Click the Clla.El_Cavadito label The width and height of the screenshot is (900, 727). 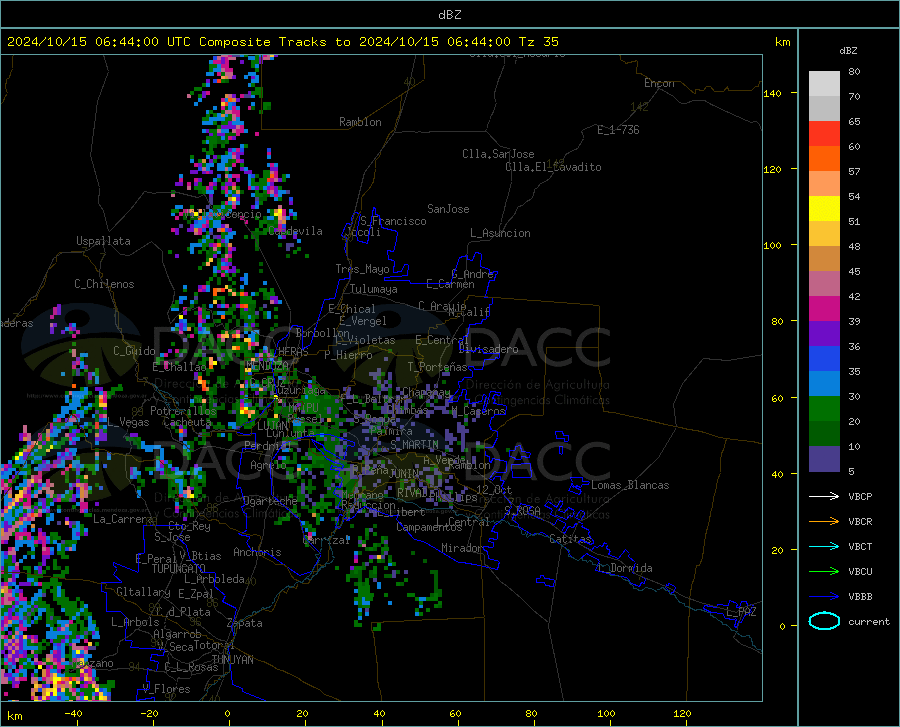(x=553, y=167)
